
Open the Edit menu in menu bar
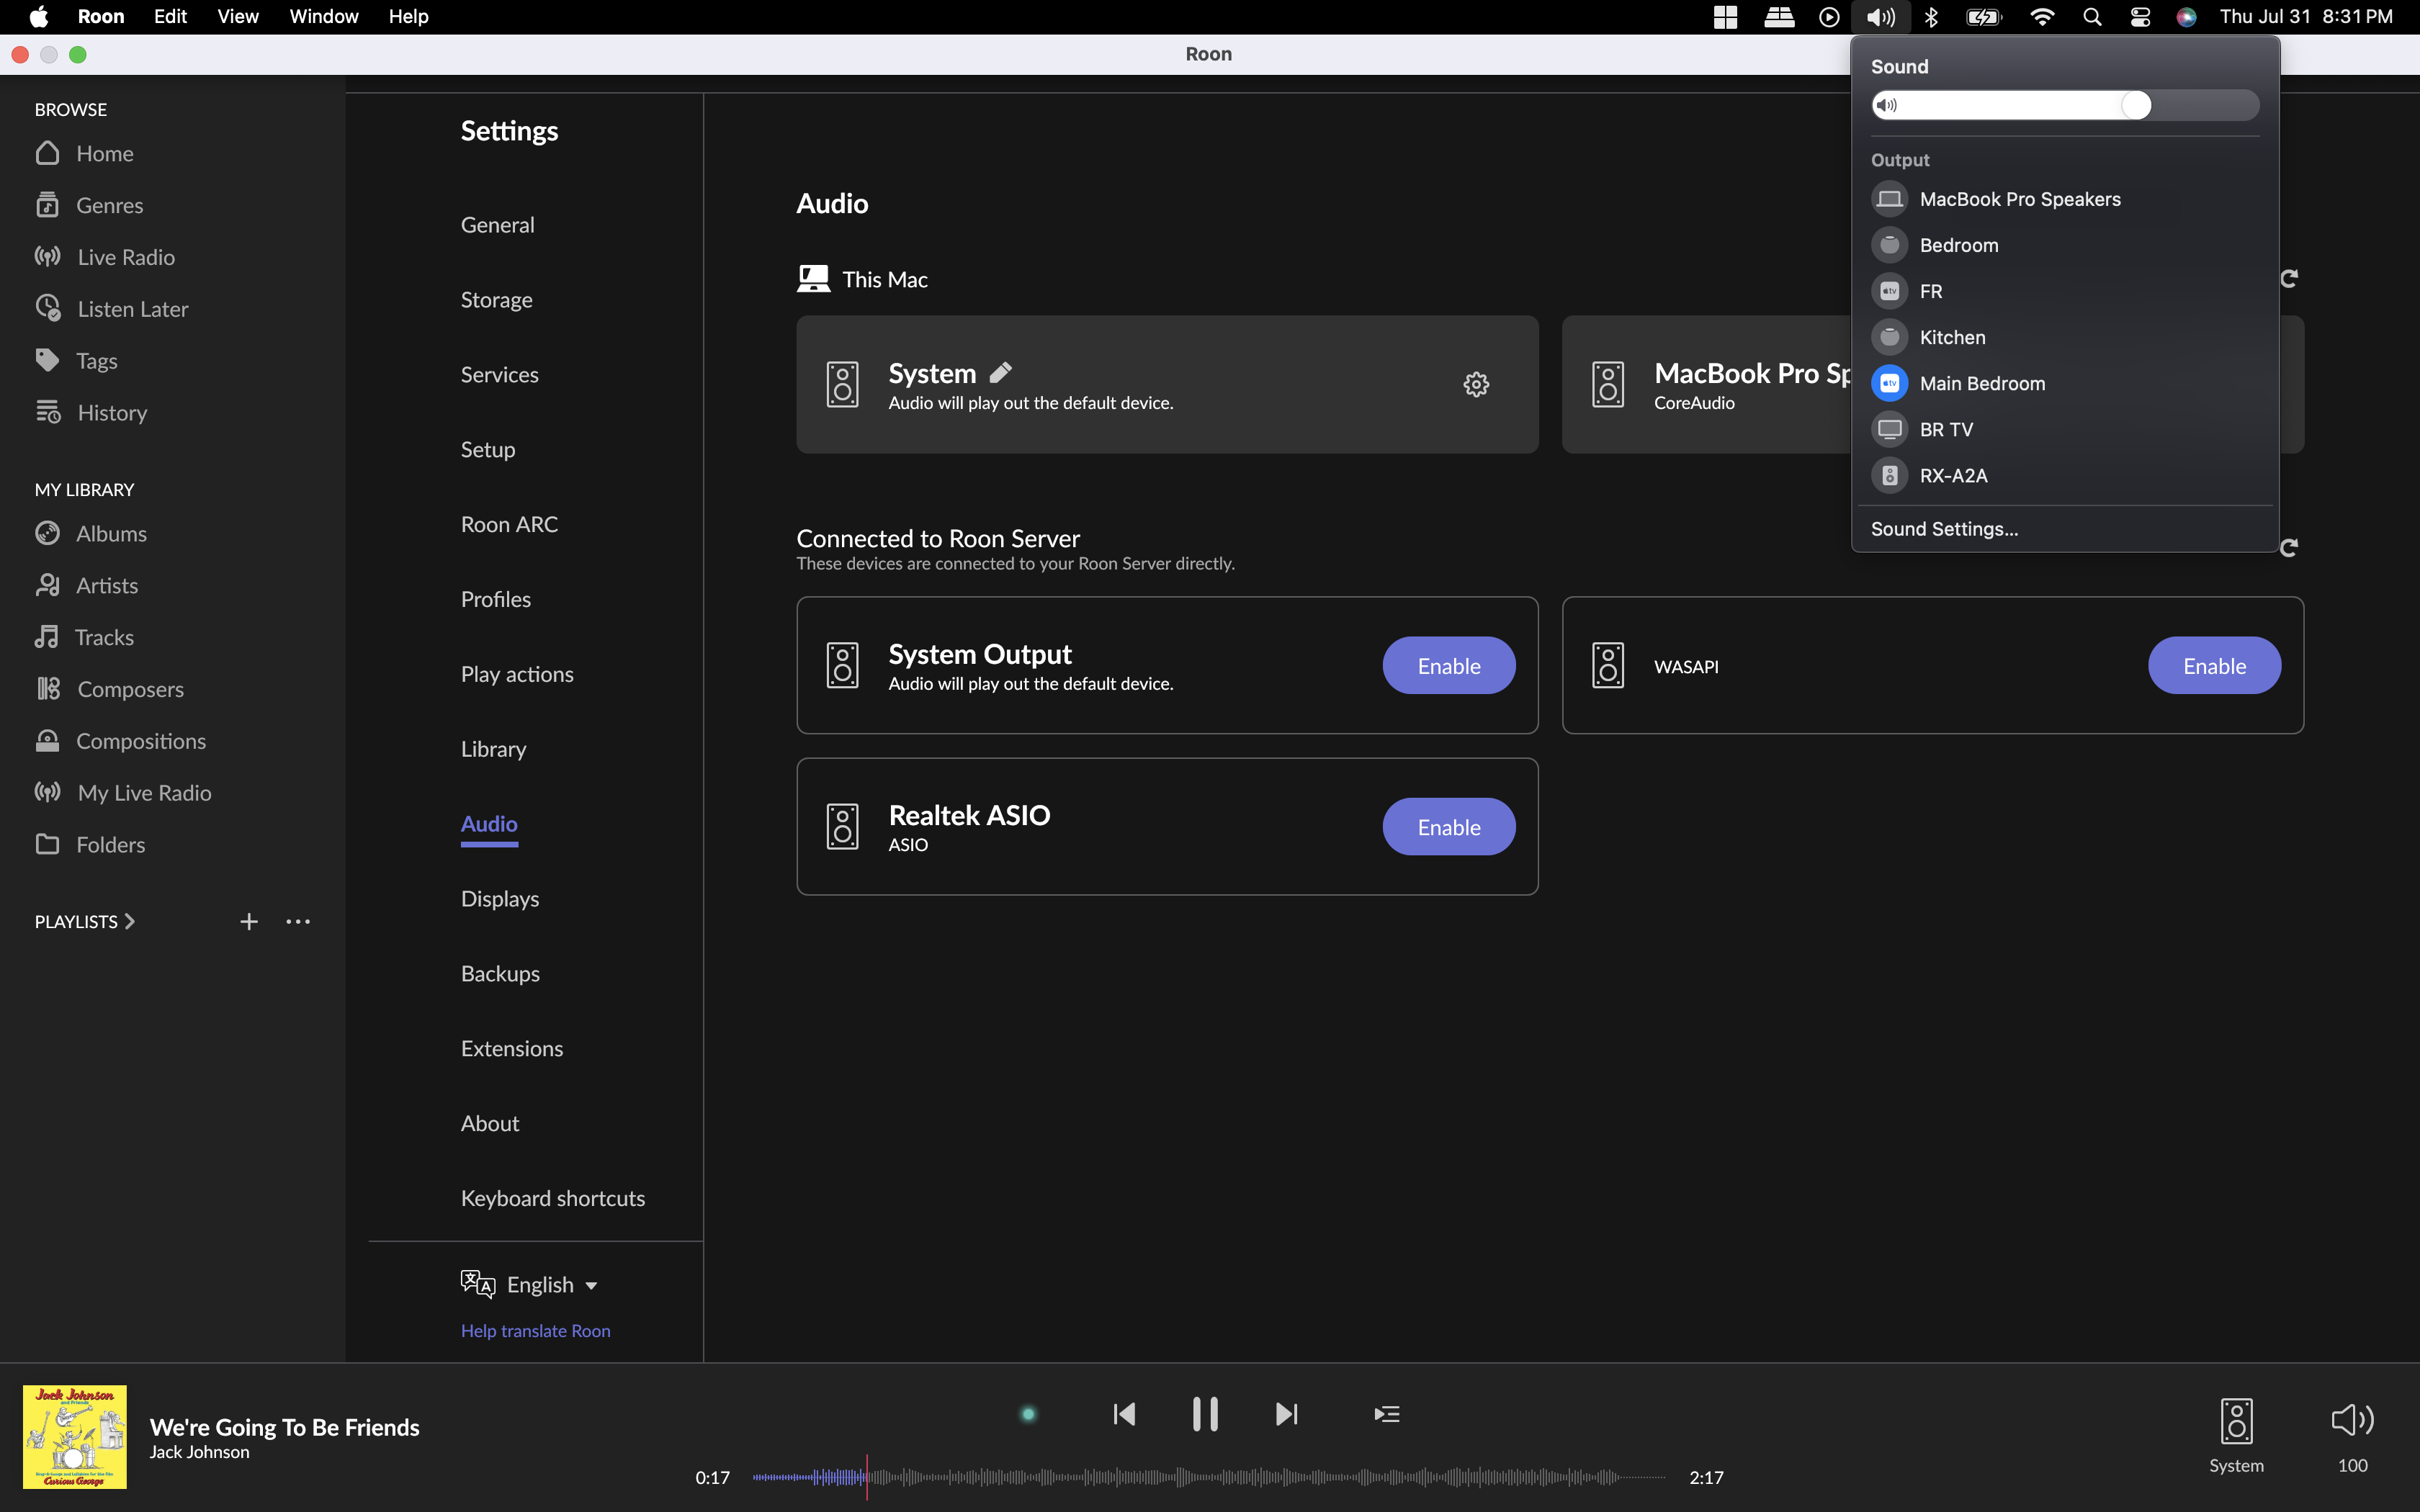point(170,16)
